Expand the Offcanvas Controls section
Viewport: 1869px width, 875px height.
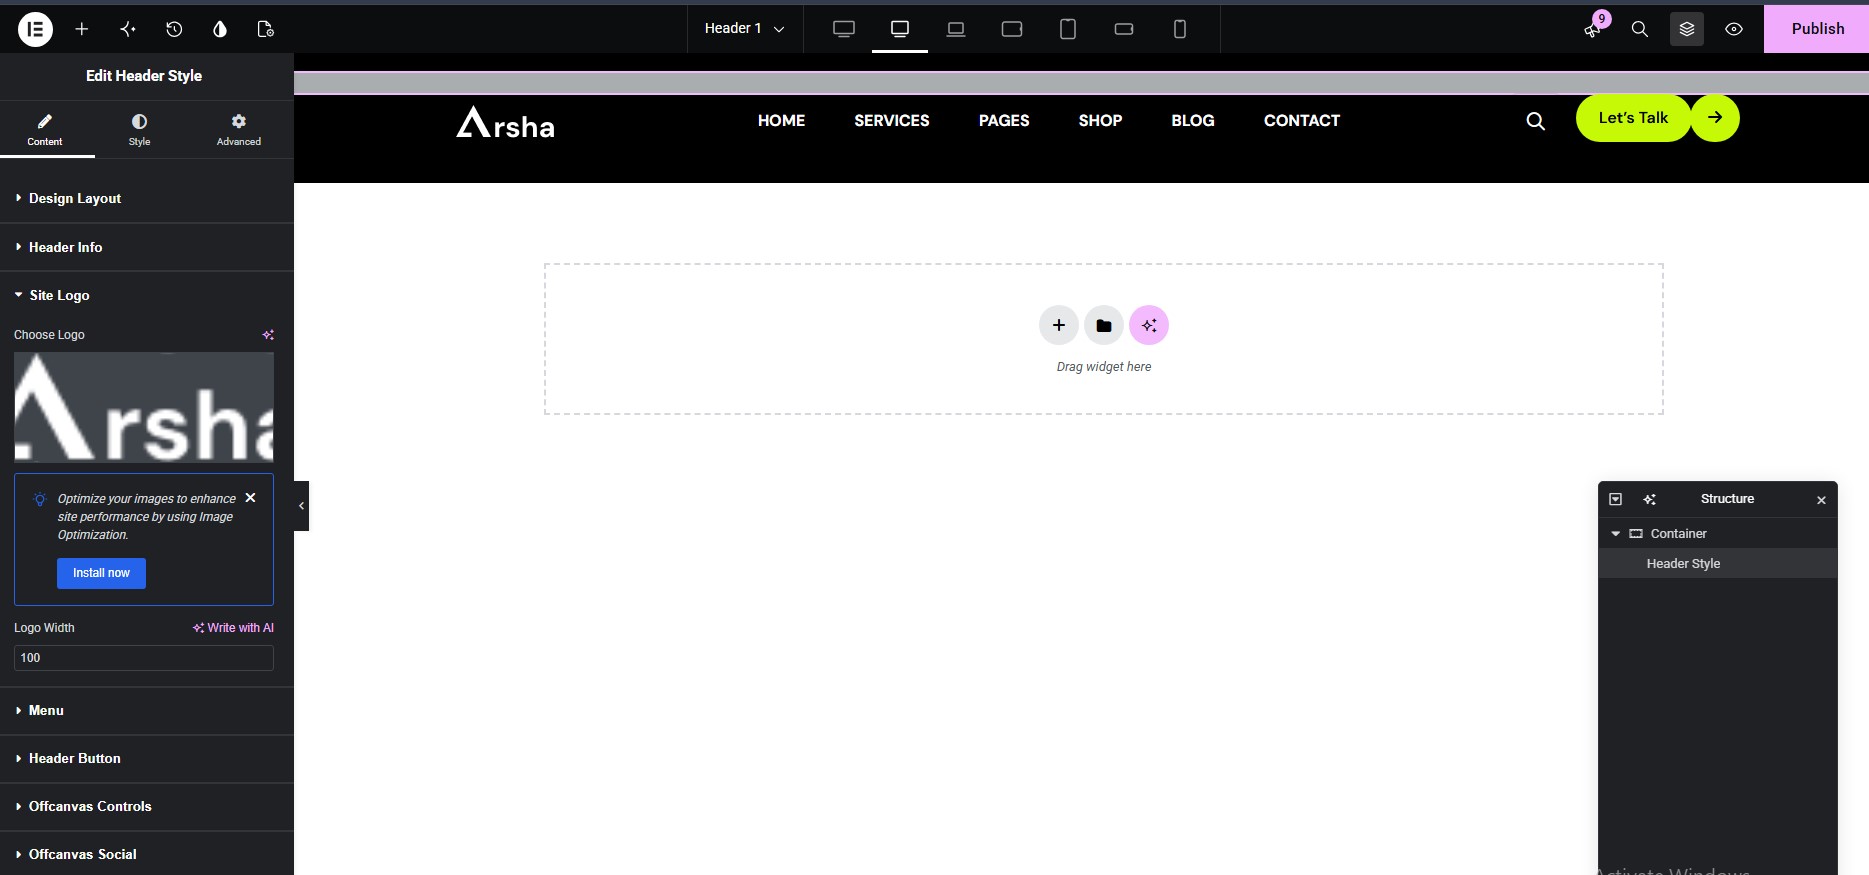(147, 806)
